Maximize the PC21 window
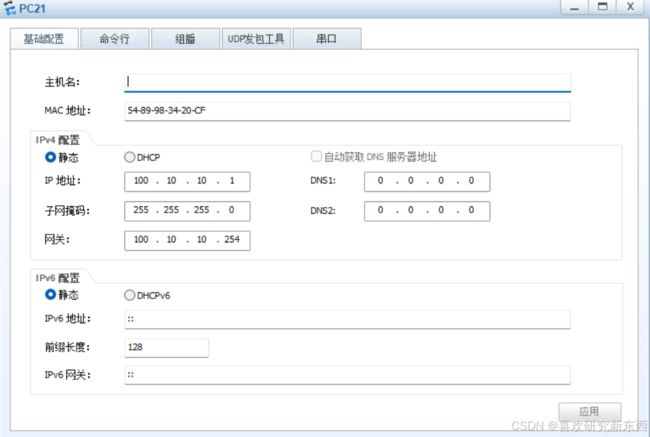The image size is (650, 437). [x=602, y=7]
